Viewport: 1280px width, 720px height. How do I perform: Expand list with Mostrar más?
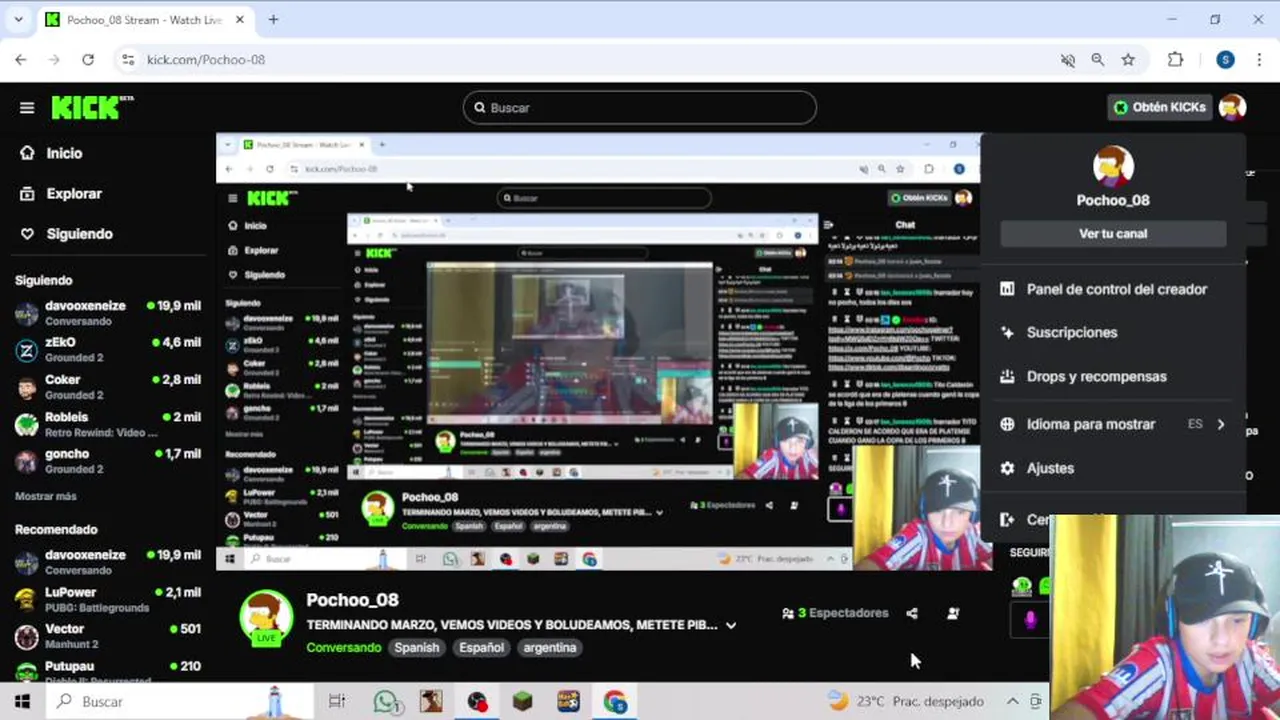[x=46, y=496]
